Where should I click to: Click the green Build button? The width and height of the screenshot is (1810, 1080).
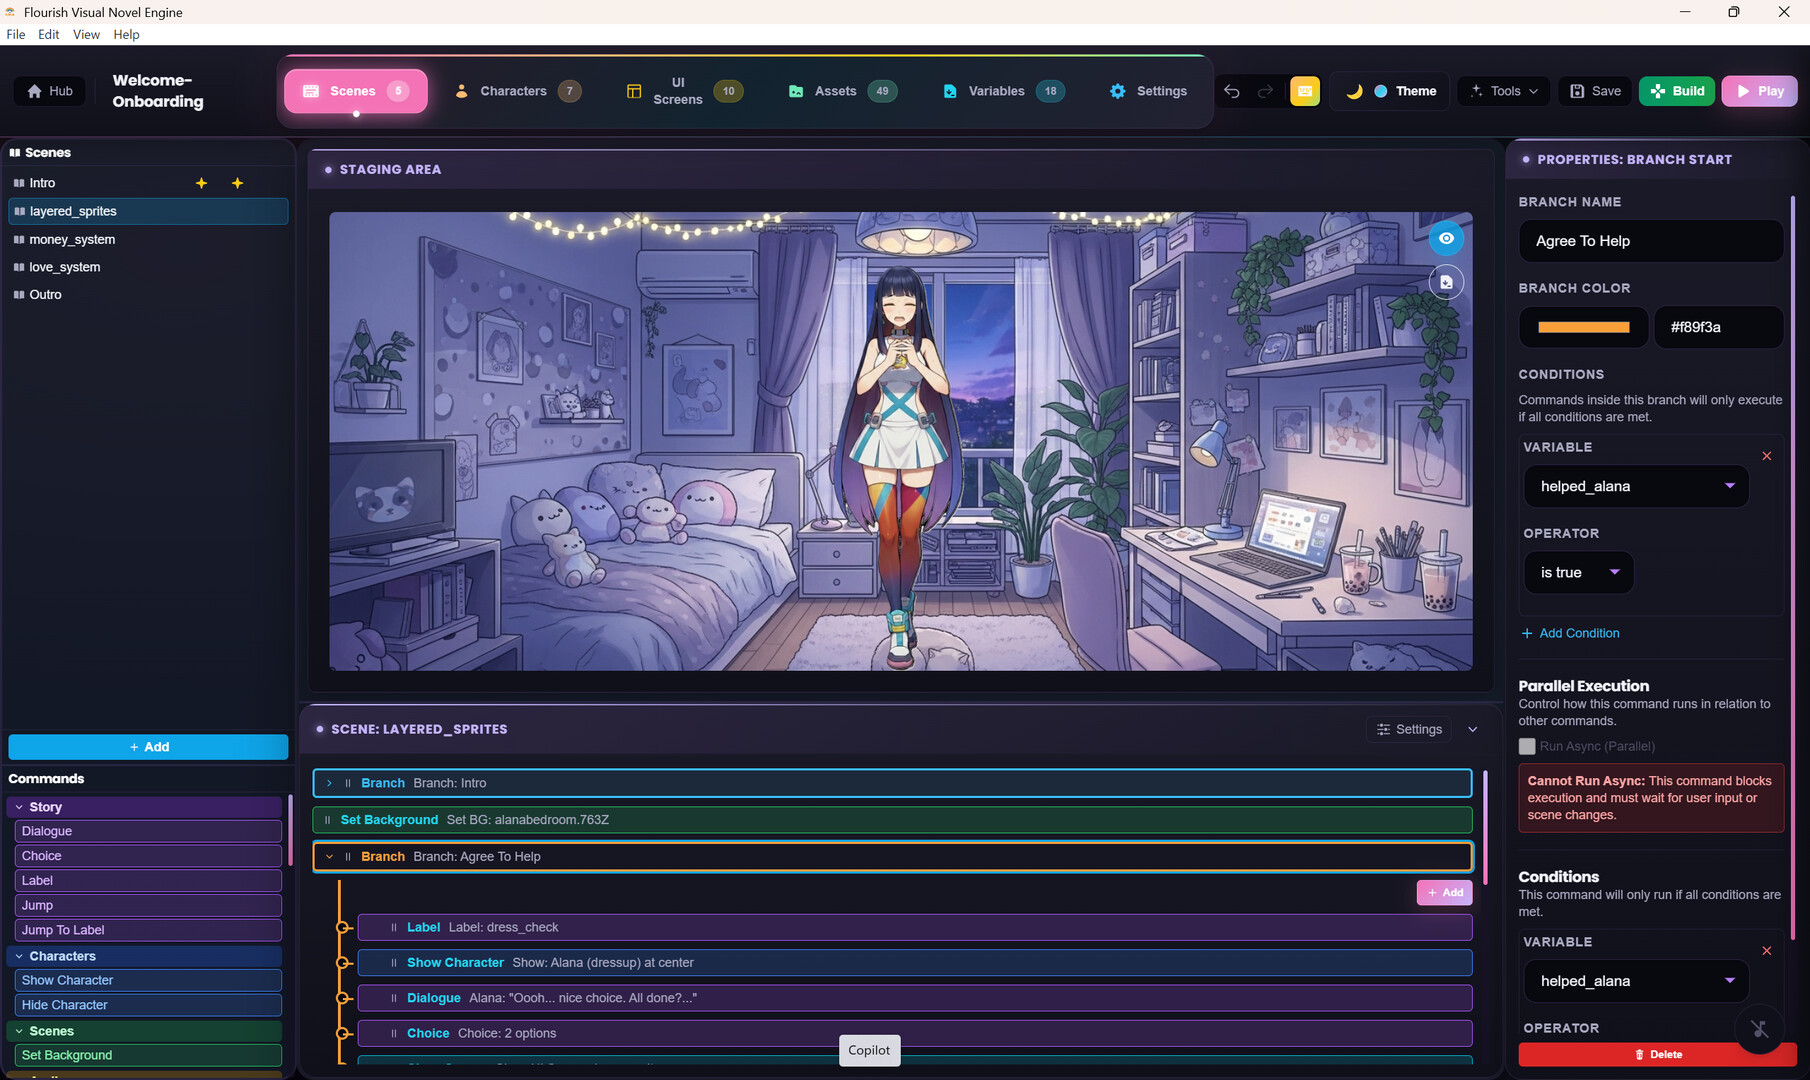pos(1677,91)
